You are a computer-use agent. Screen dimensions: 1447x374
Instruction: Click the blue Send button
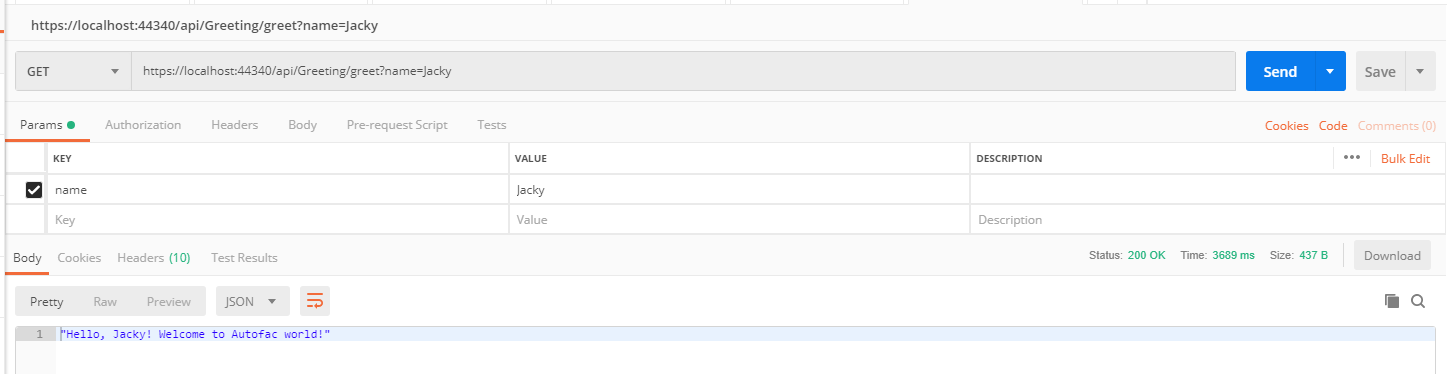1280,72
